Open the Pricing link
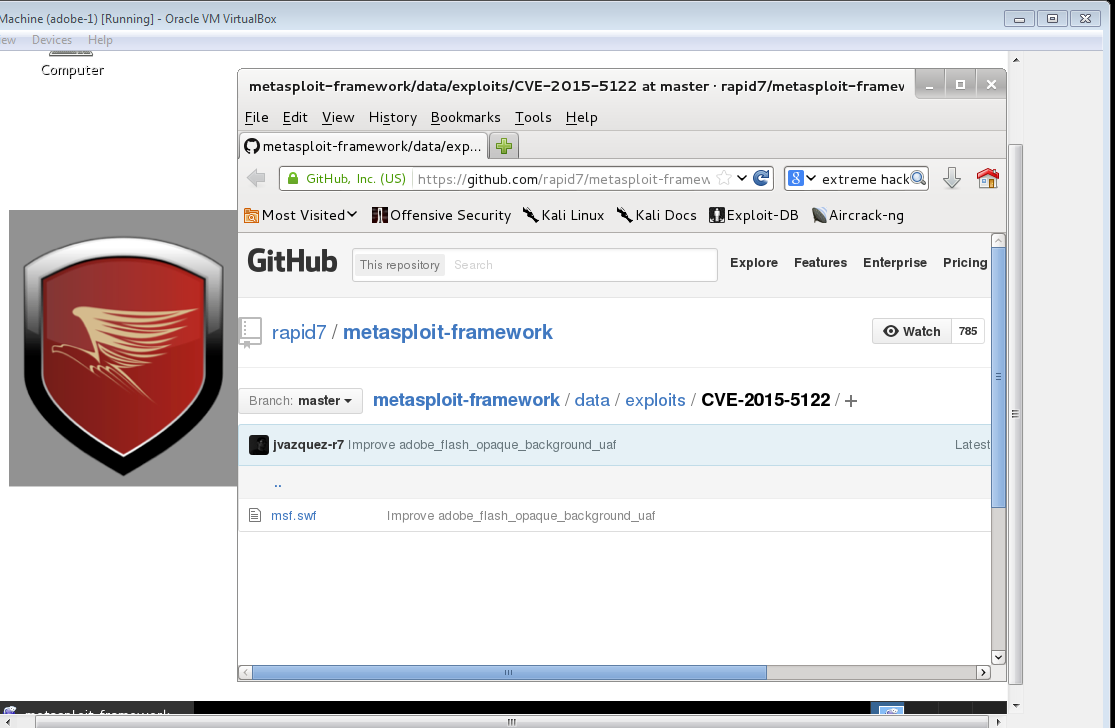This screenshot has height=728, width=1115. click(965, 263)
